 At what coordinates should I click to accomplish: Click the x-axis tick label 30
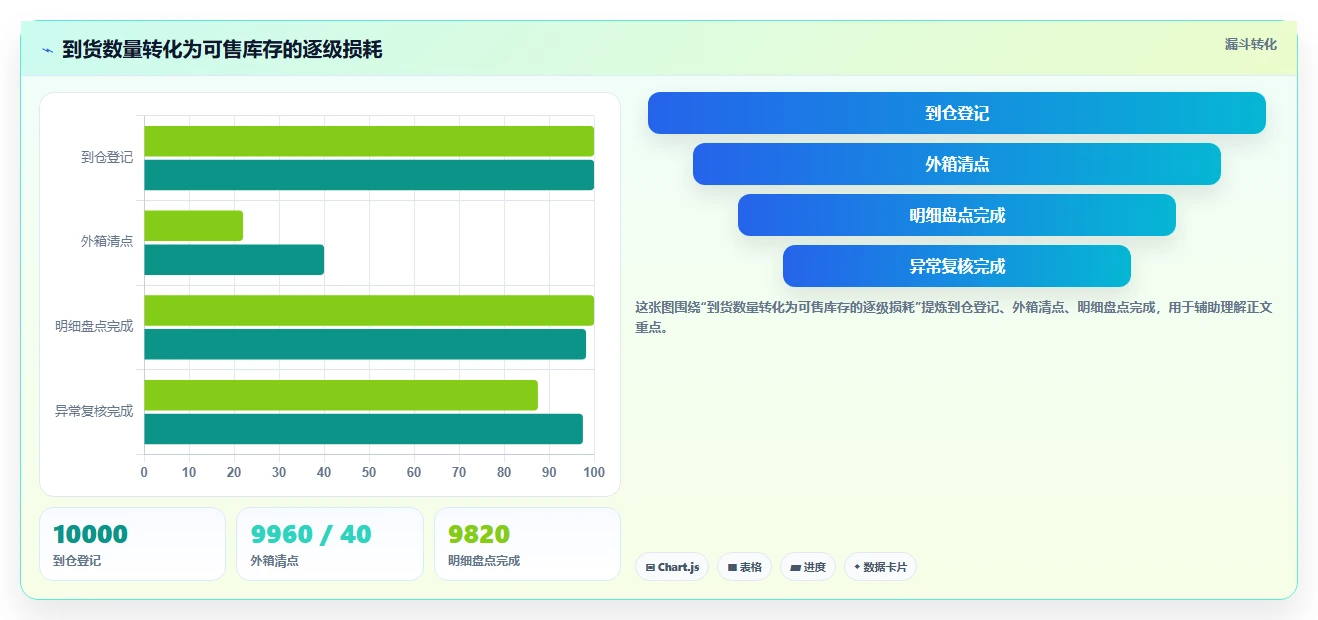tap(279, 472)
